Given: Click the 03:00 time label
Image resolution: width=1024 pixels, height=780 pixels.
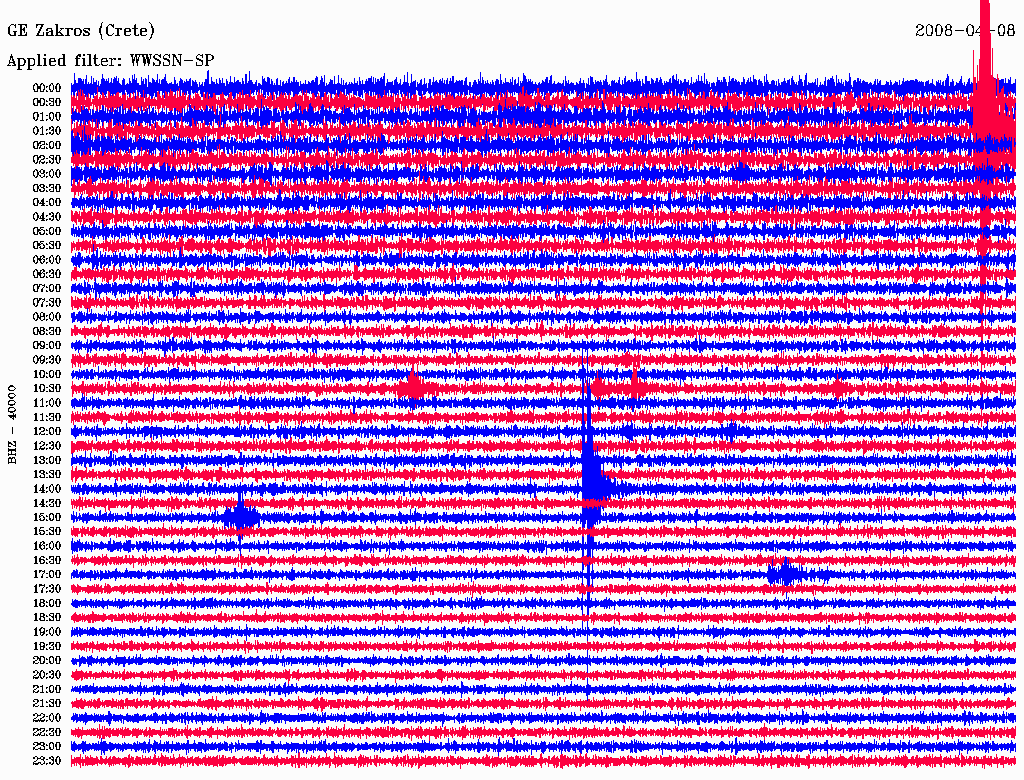Looking at the screenshot, I should click(x=47, y=174).
